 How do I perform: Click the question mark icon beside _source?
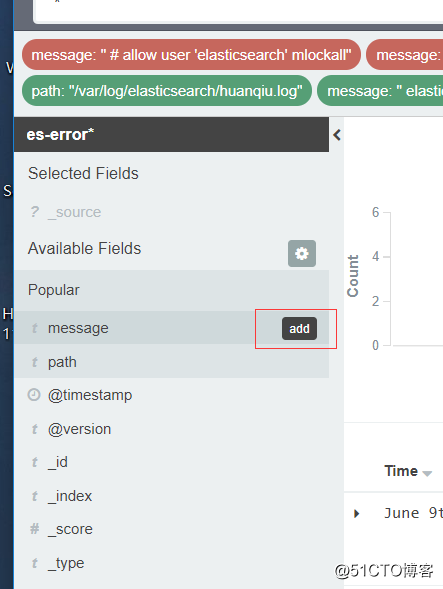[34, 212]
